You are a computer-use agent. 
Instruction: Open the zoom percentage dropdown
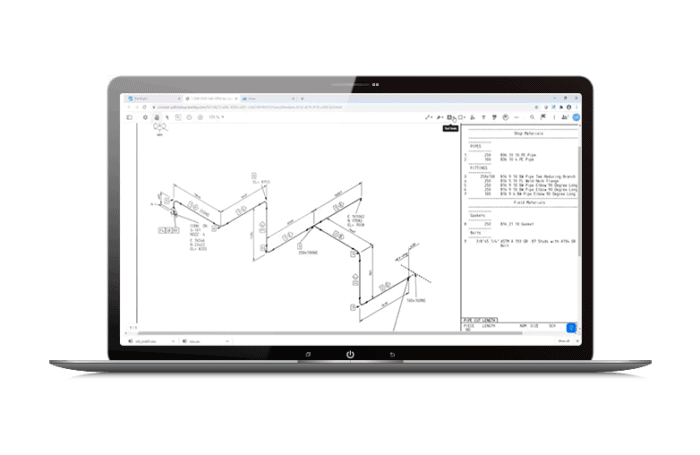pyautogui.click(x=215, y=117)
